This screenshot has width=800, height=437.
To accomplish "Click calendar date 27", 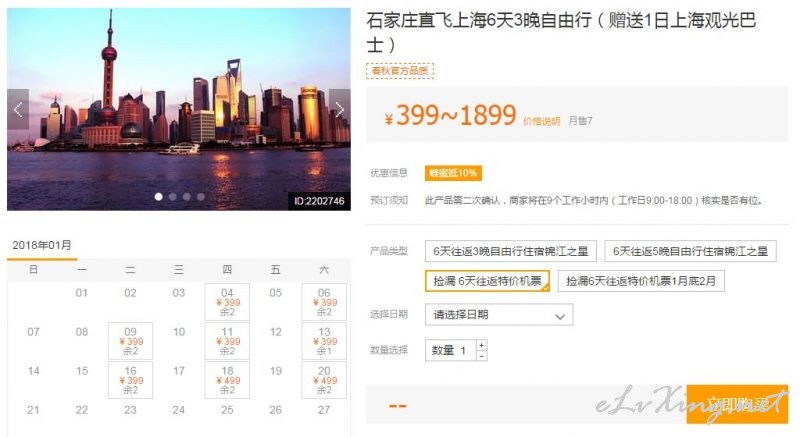I will click(x=324, y=409).
